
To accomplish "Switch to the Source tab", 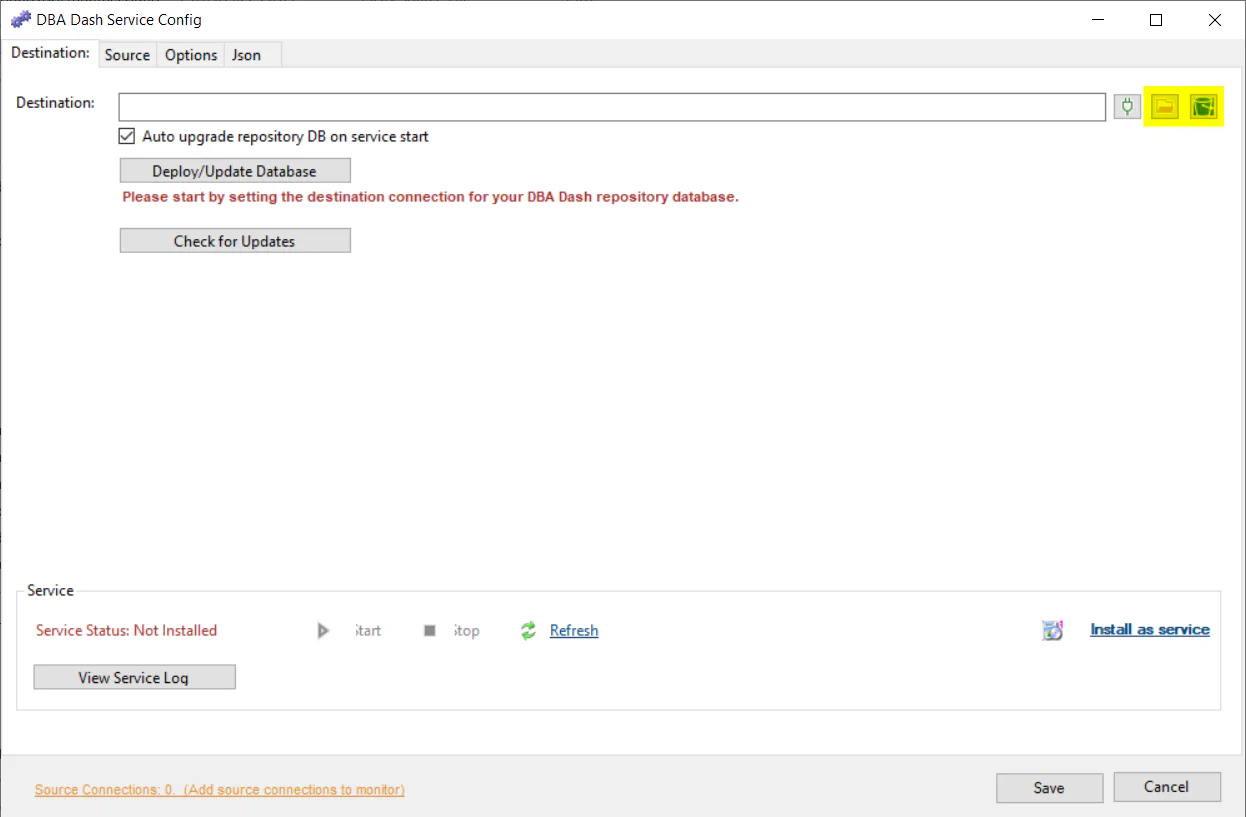I will 127,55.
